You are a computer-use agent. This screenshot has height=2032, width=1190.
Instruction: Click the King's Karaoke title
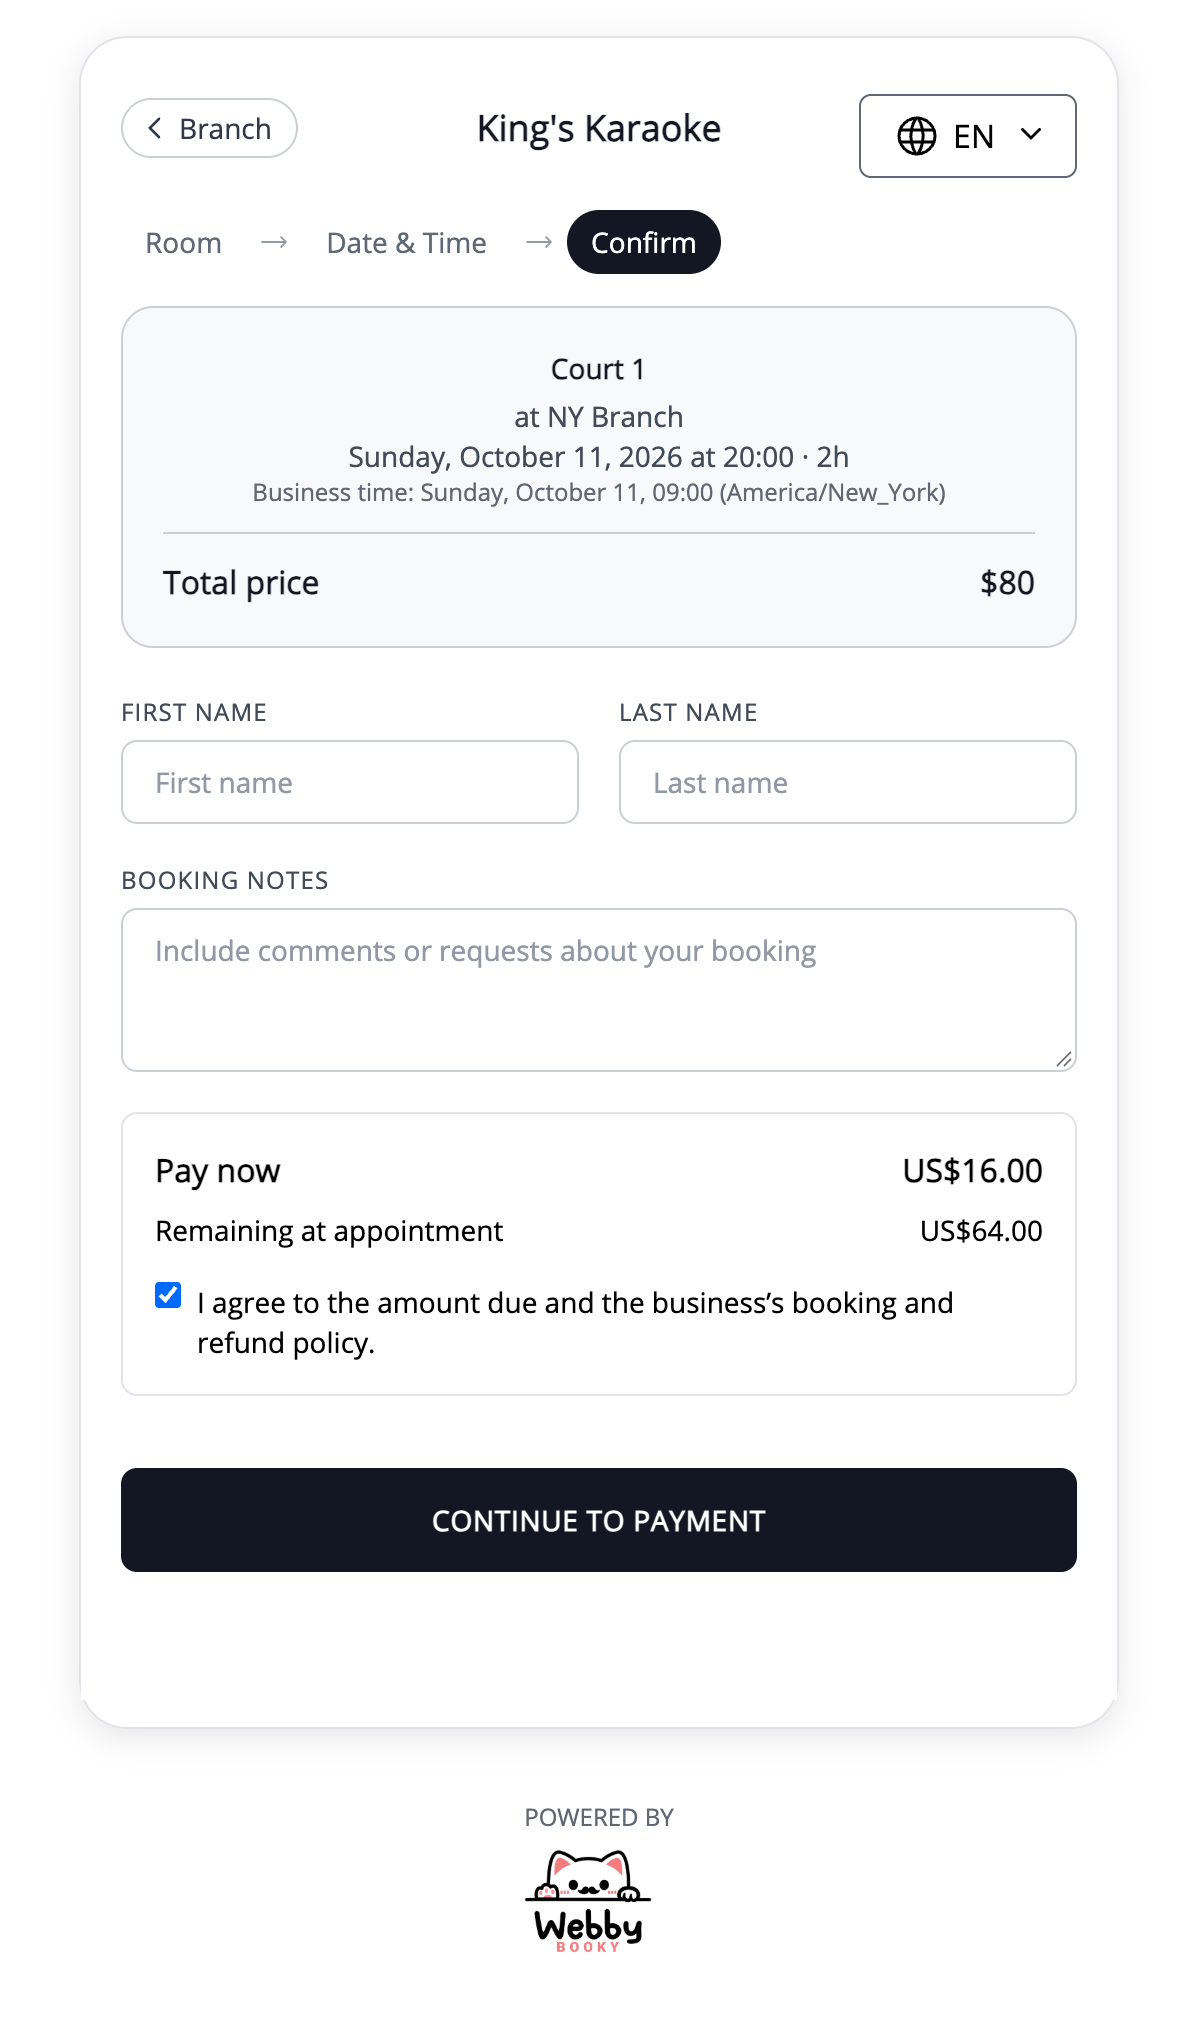tap(598, 129)
